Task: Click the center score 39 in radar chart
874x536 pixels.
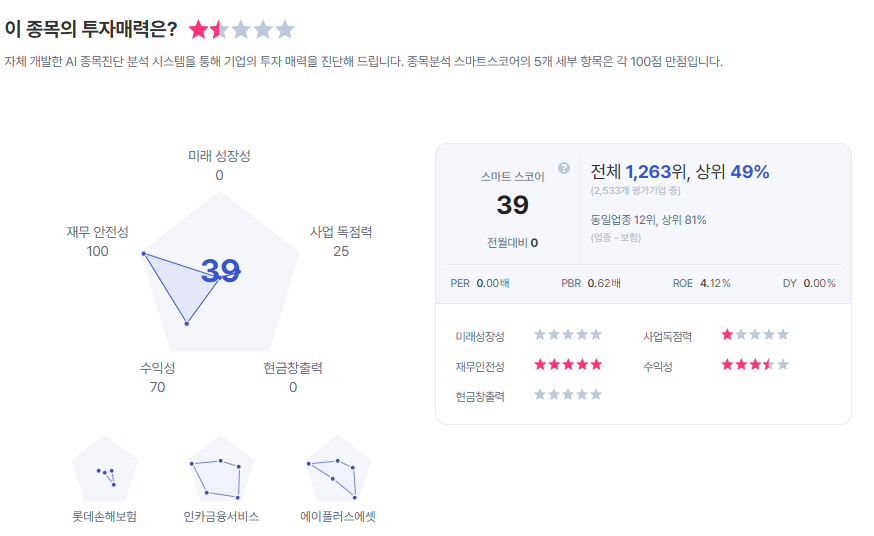Action: coord(220,271)
